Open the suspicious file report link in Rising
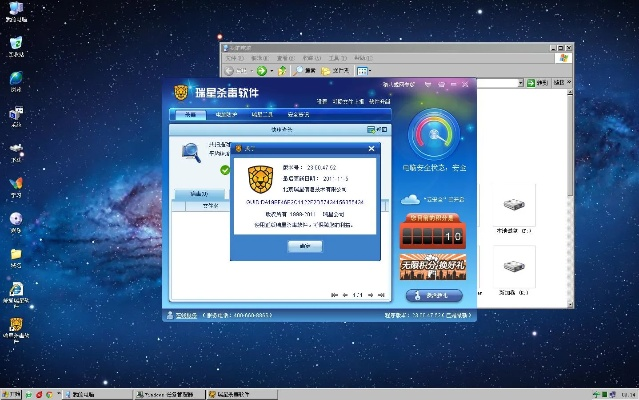This screenshot has height=400, width=639. (x=348, y=101)
